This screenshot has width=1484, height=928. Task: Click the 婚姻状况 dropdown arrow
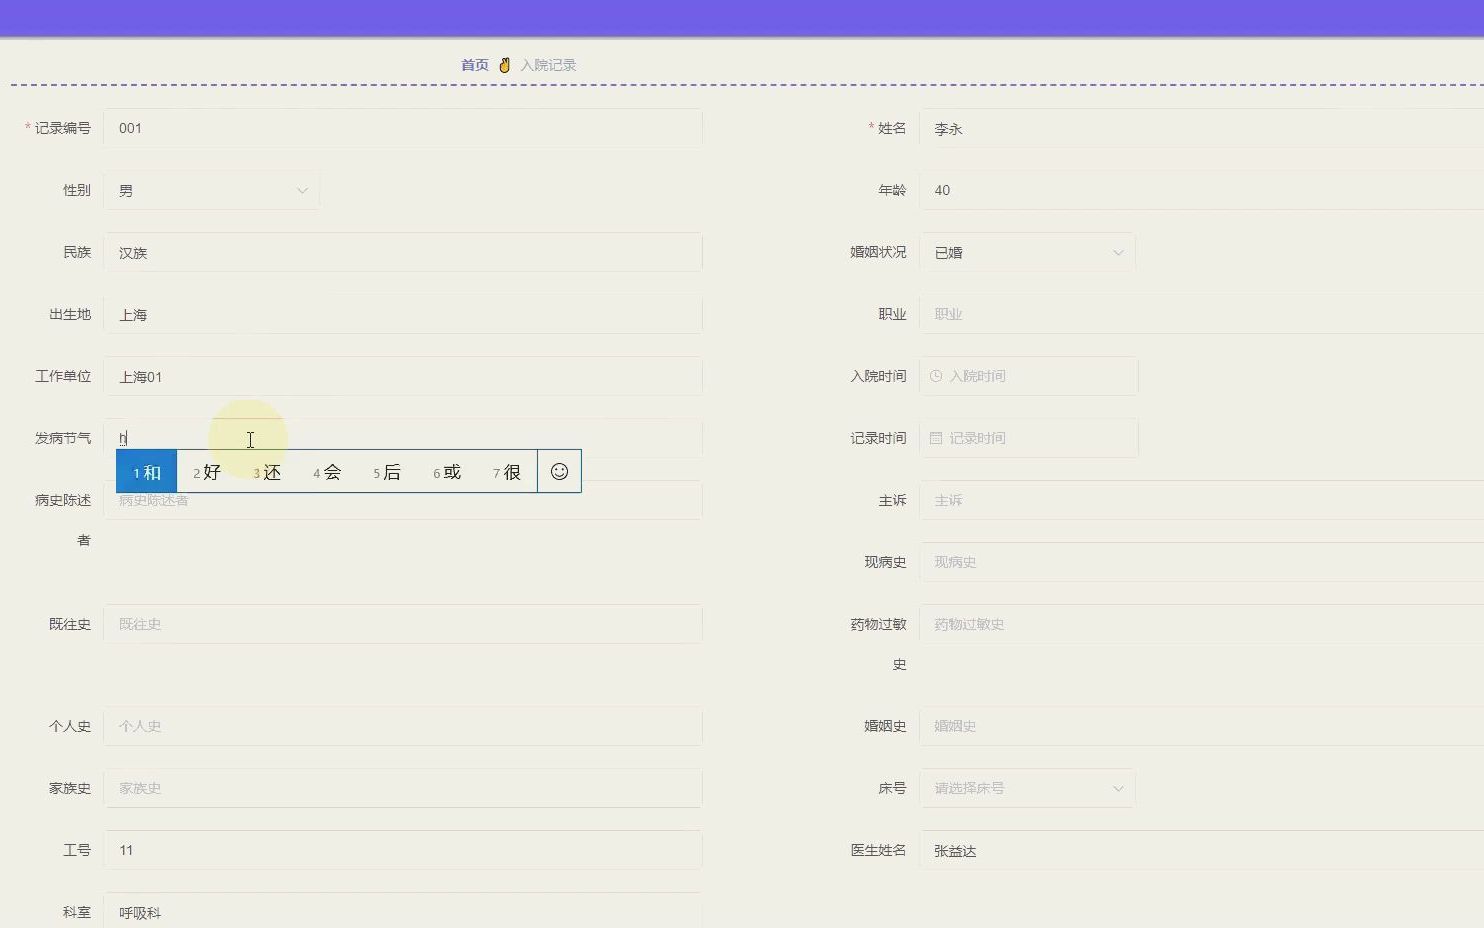[x=1118, y=252]
